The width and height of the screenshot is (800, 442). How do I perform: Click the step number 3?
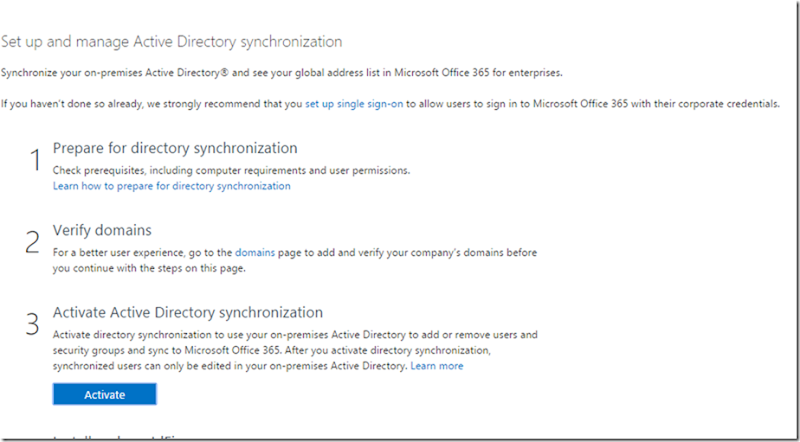35,326
